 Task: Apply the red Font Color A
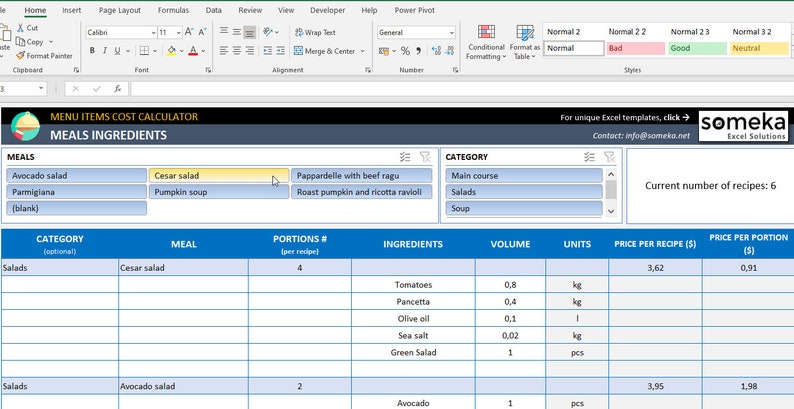[193, 51]
